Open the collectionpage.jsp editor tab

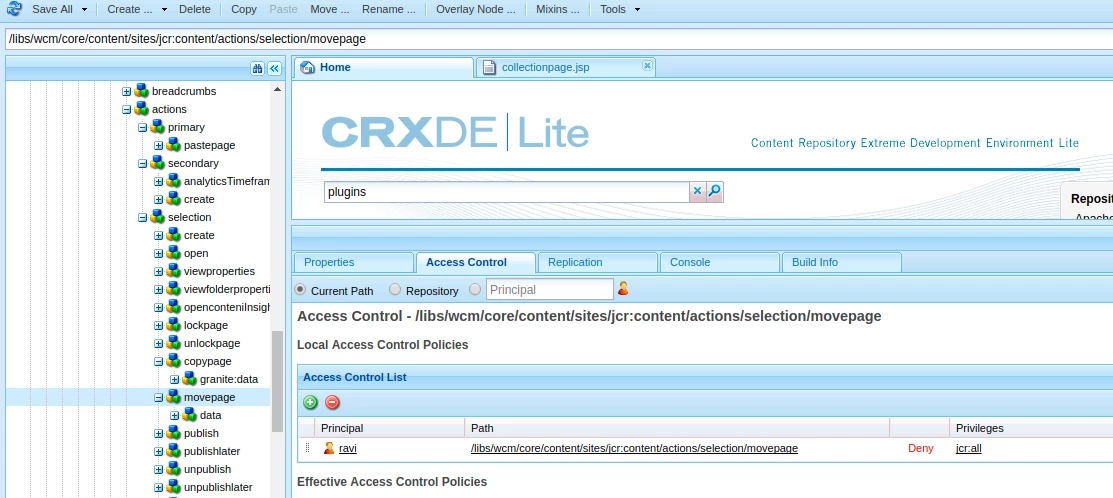pos(565,67)
